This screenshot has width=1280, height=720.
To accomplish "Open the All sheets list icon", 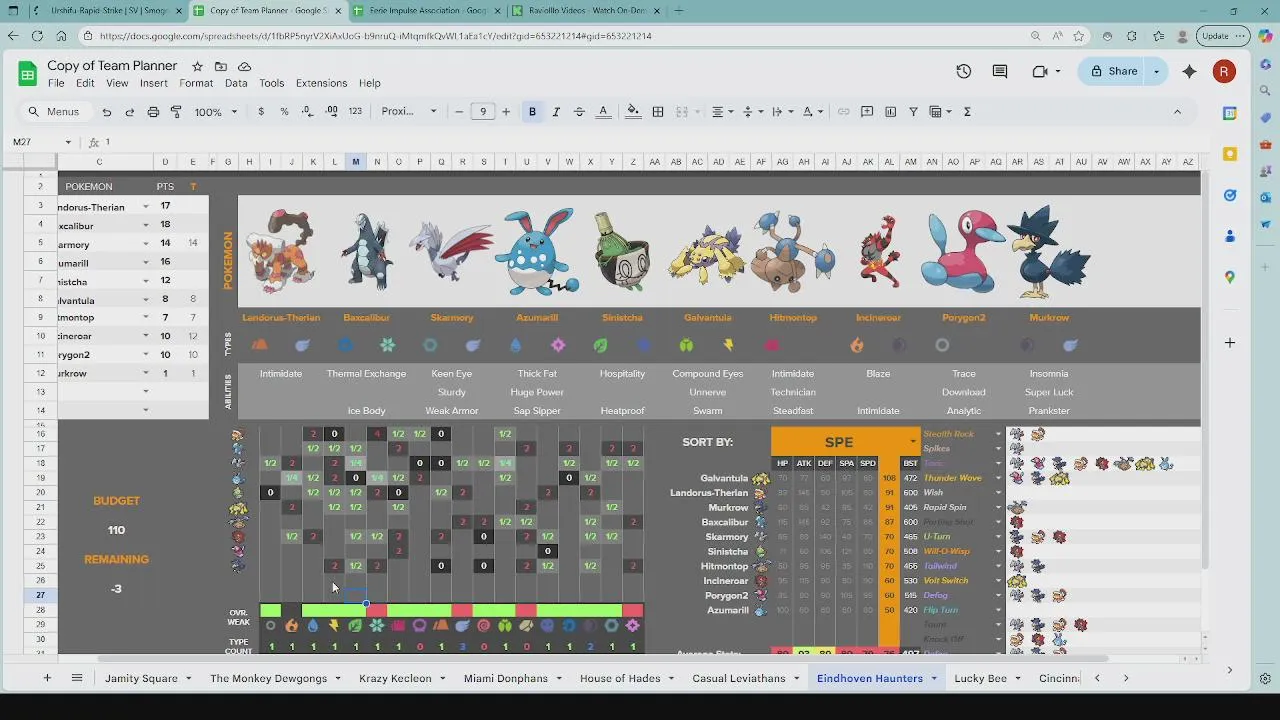I will pyautogui.click(x=77, y=678).
